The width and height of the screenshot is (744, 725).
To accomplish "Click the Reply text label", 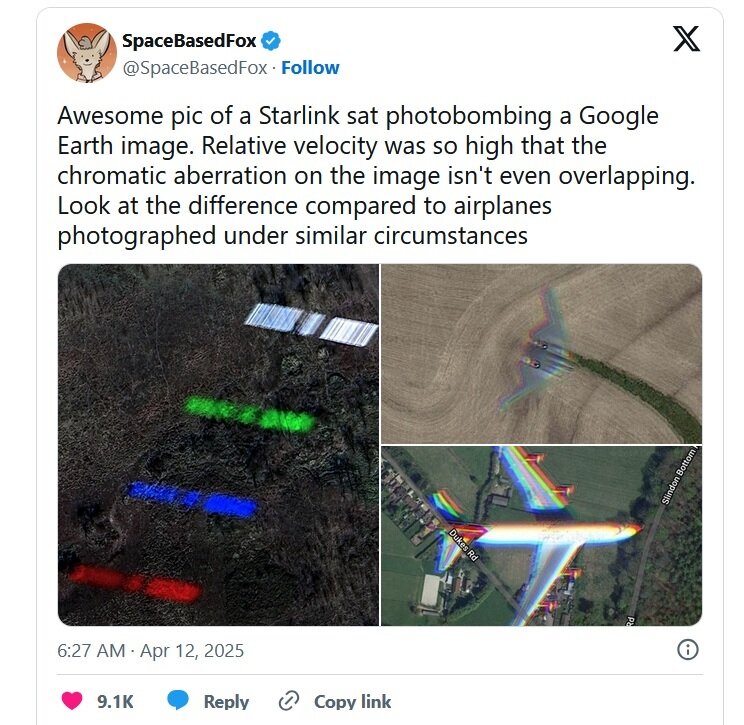I will tap(226, 701).
